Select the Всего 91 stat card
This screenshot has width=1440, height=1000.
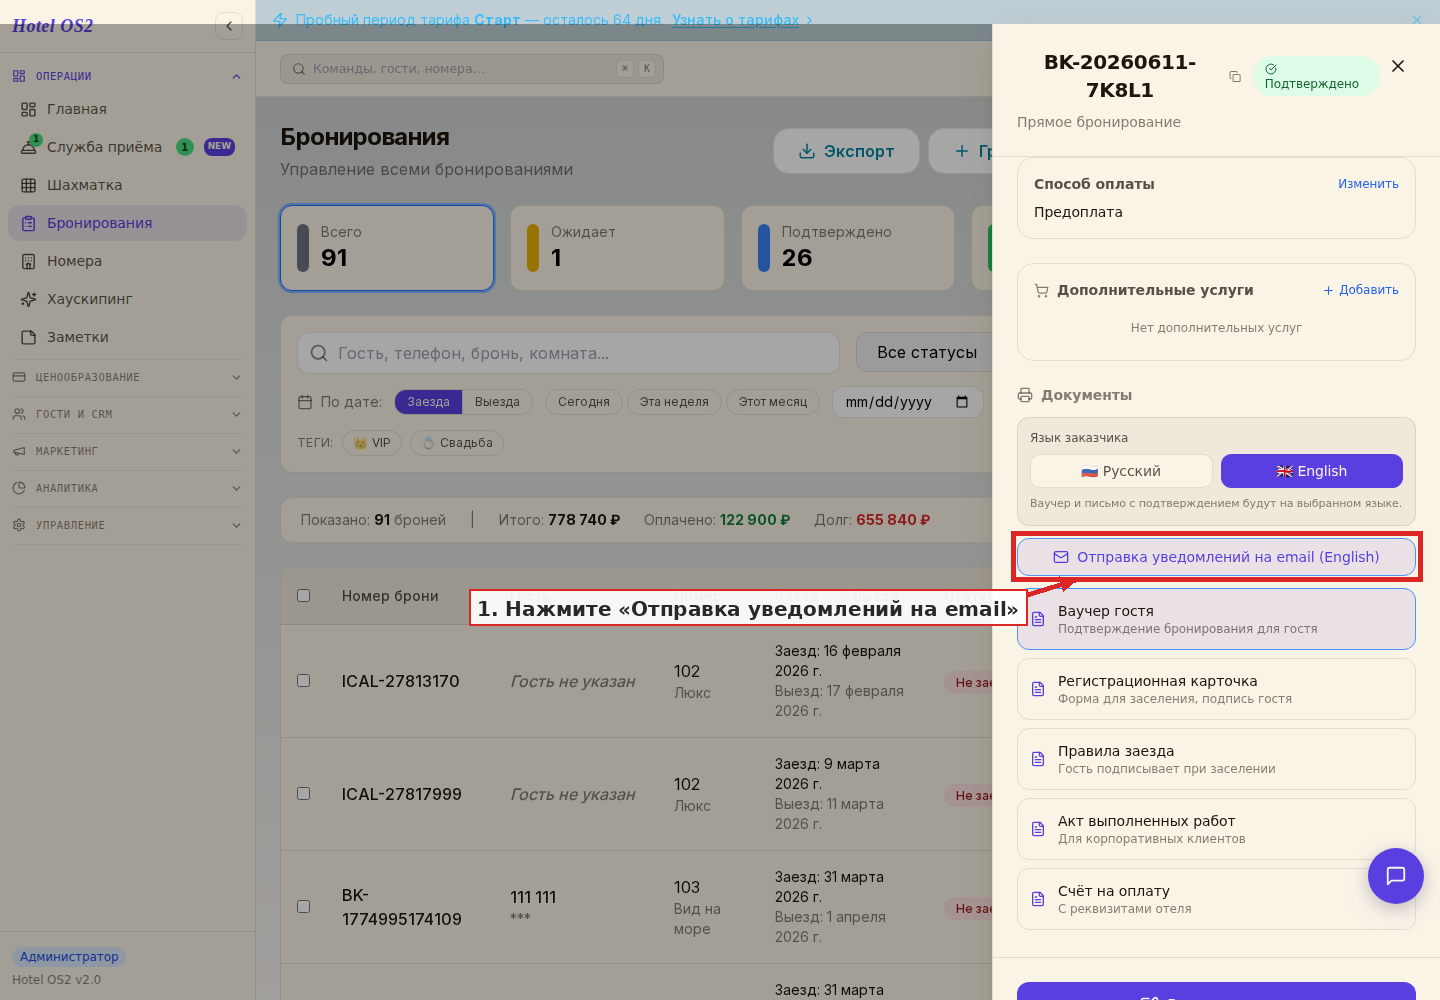(387, 248)
